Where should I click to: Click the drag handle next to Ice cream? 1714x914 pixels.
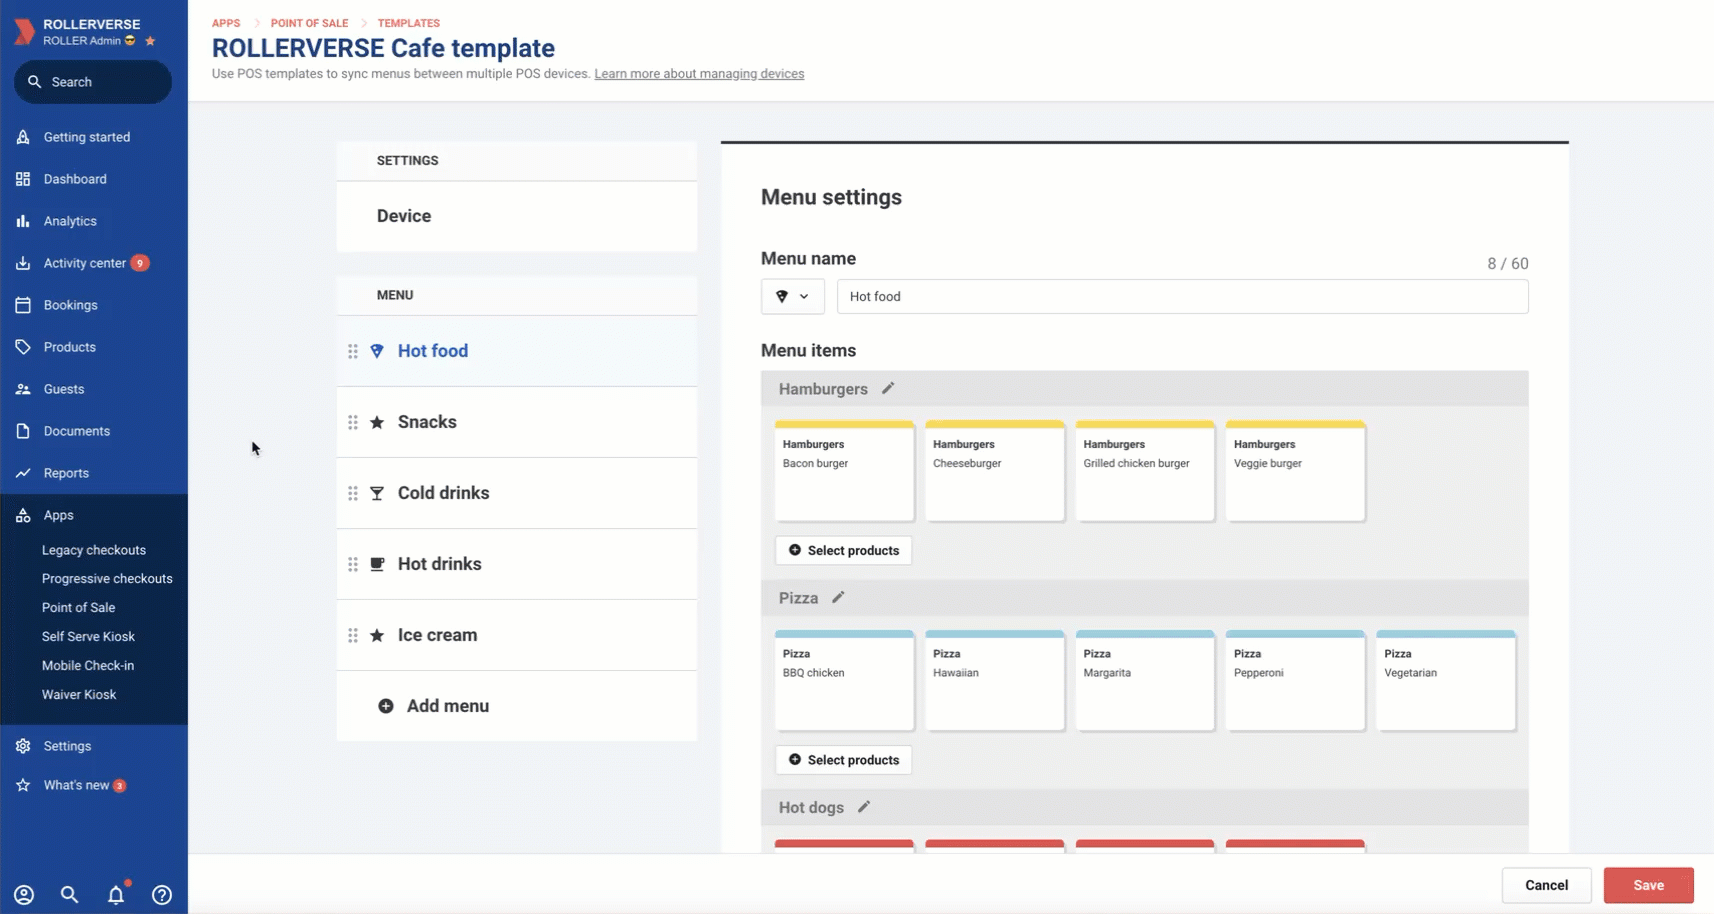click(353, 635)
